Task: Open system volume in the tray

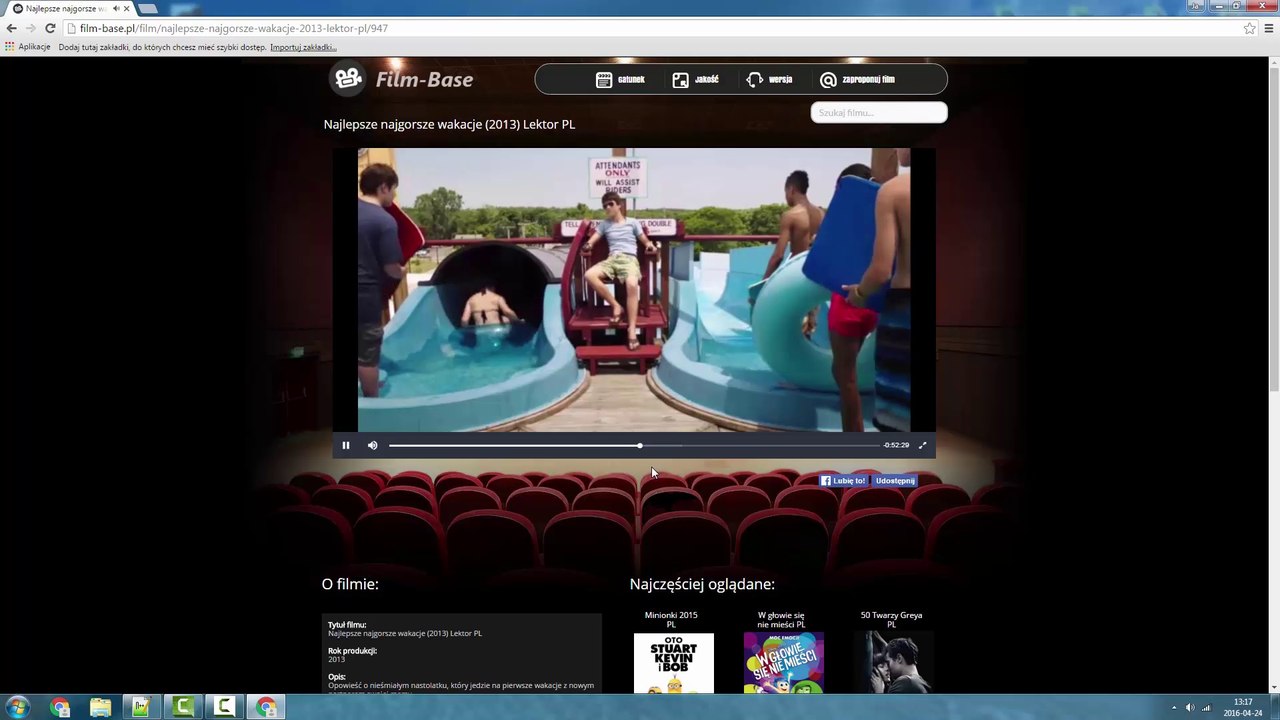Action: 1190,708
